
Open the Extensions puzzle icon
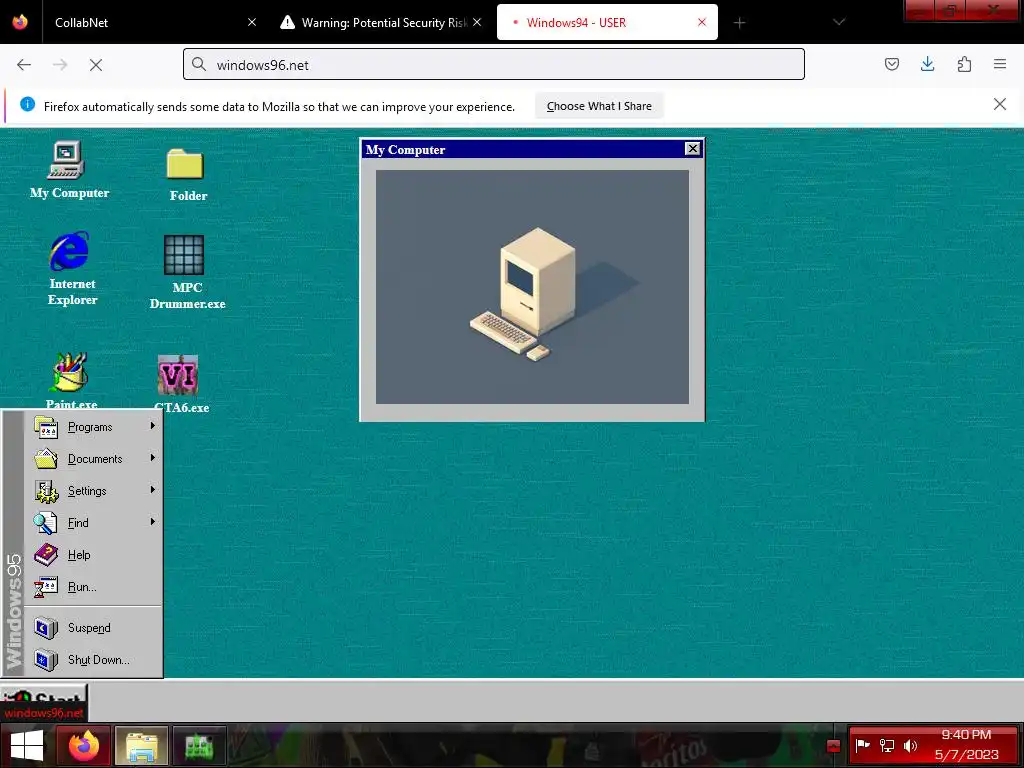(964, 64)
